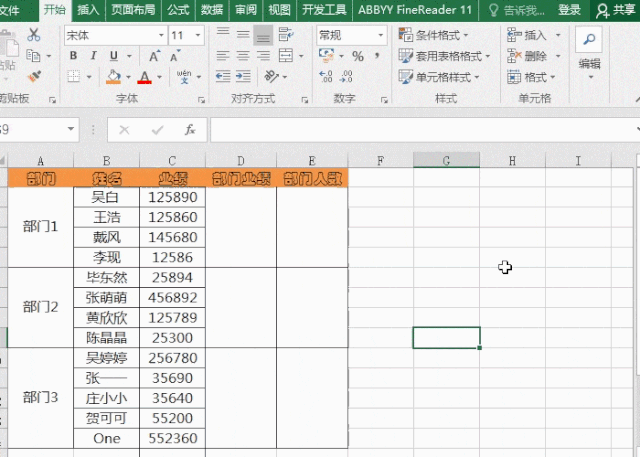Apply comma style
Image resolution: width=640 pixels, height=457 pixels.
click(x=377, y=55)
